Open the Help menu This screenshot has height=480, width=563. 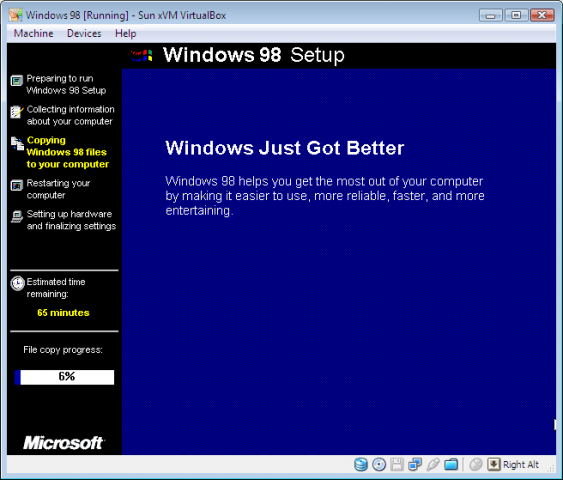[x=125, y=33]
